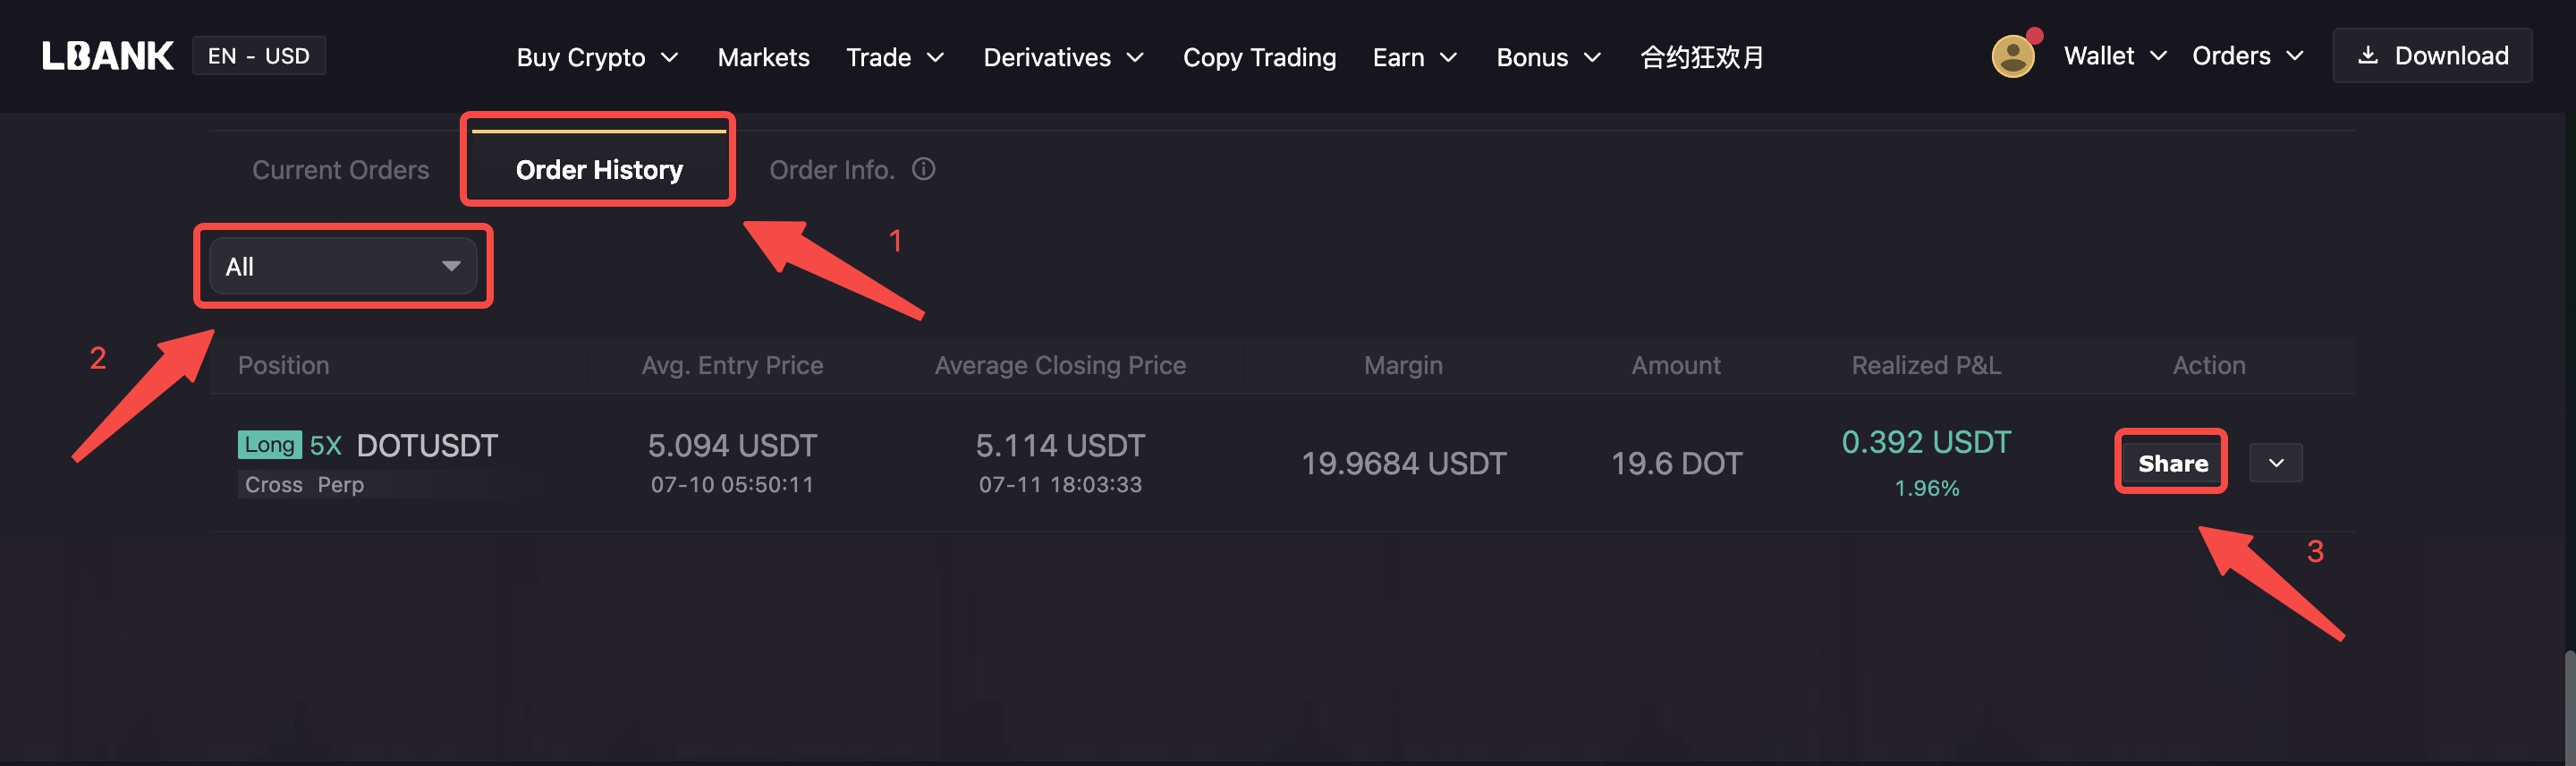Image resolution: width=2576 pixels, height=766 pixels.
Task: Expand the Buy Crypto menu
Action: tap(598, 57)
